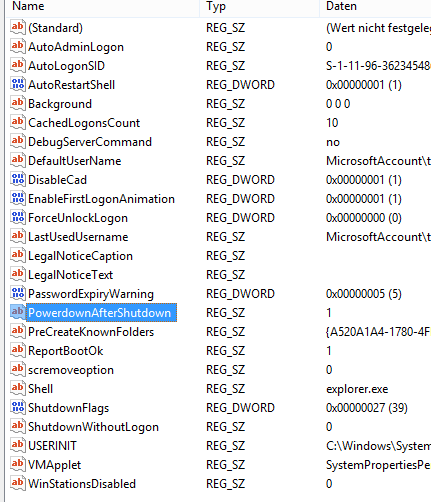Select the USERINIT value name
Viewport: 431px width, 502px height.
(x=53, y=446)
